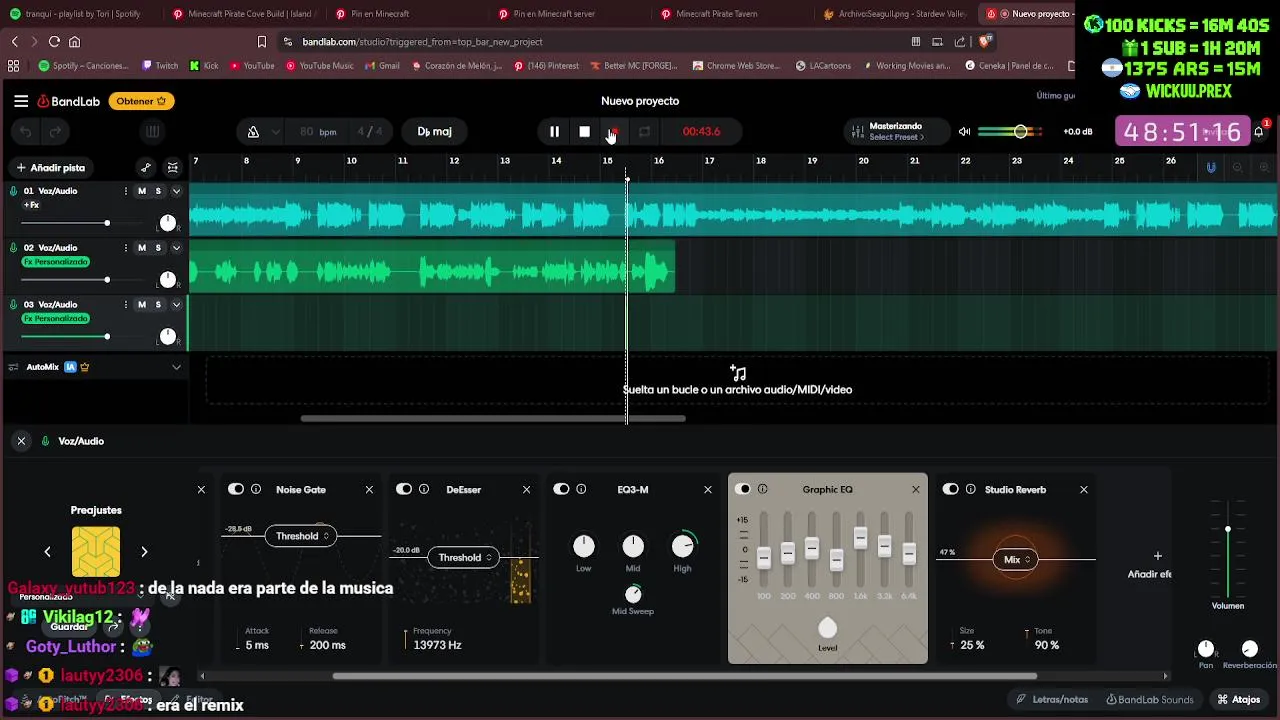The height and width of the screenshot is (720, 1280).
Task: Close the Voz/Audio effects panel
Action: tap(21, 441)
